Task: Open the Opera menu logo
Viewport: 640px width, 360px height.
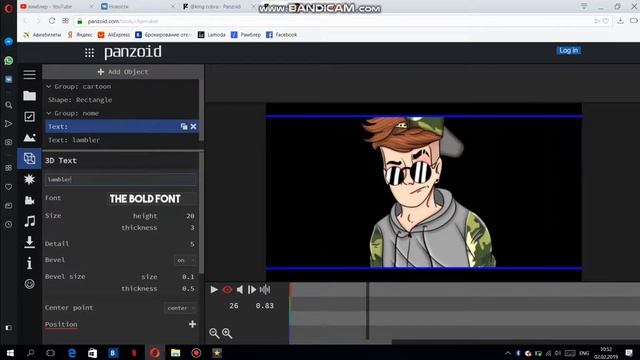Action: [x=8, y=8]
